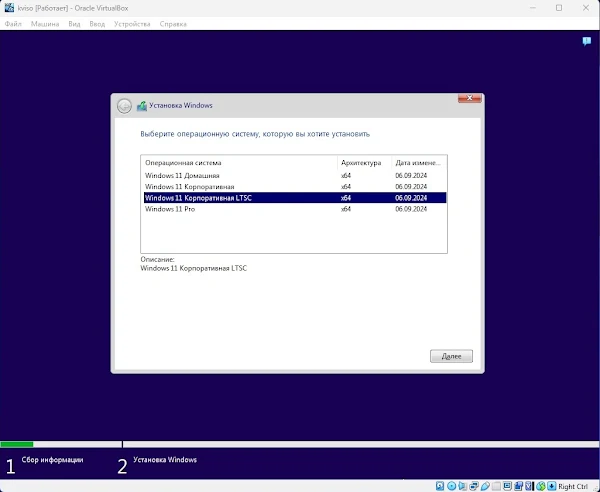Click the recording indicator icon
Viewport: 600px width, 492px height.
pyautogui.click(x=519, y=486)
